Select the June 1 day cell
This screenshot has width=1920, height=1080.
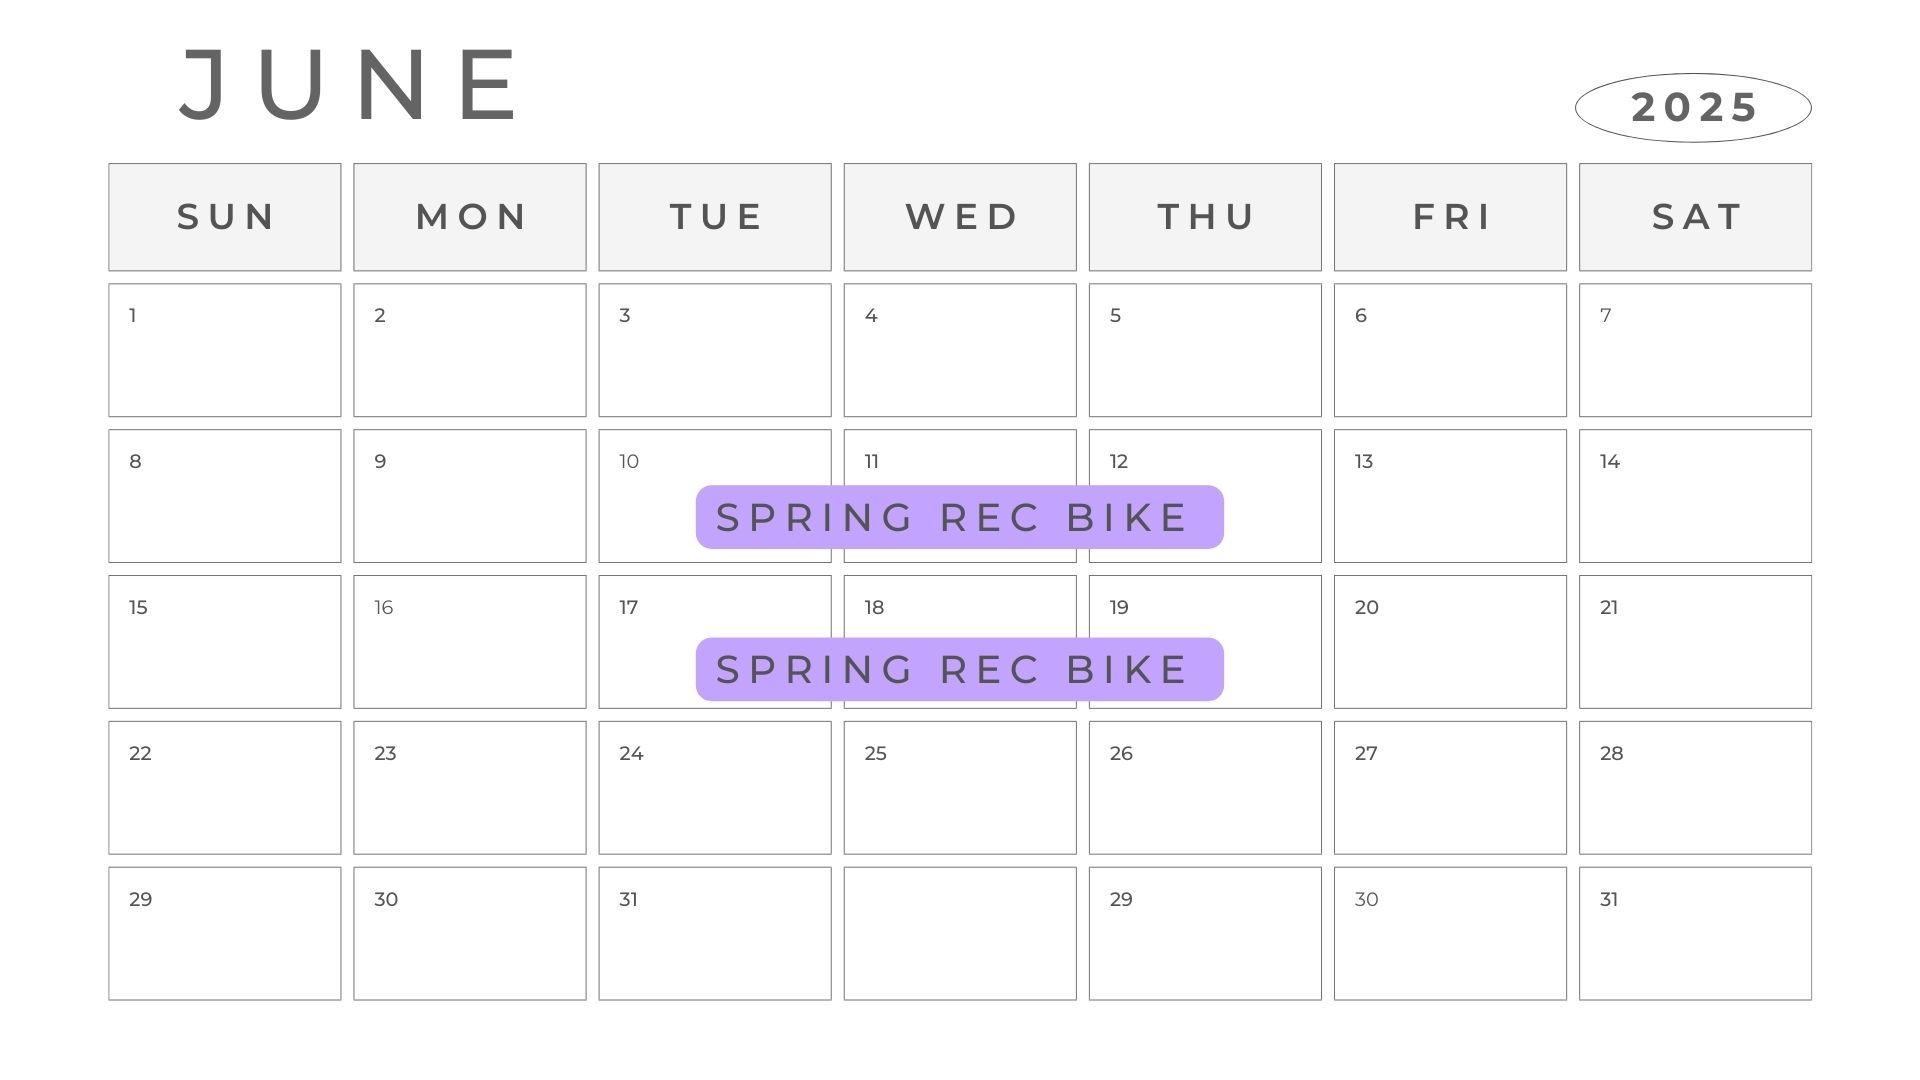tap(225, 350)
